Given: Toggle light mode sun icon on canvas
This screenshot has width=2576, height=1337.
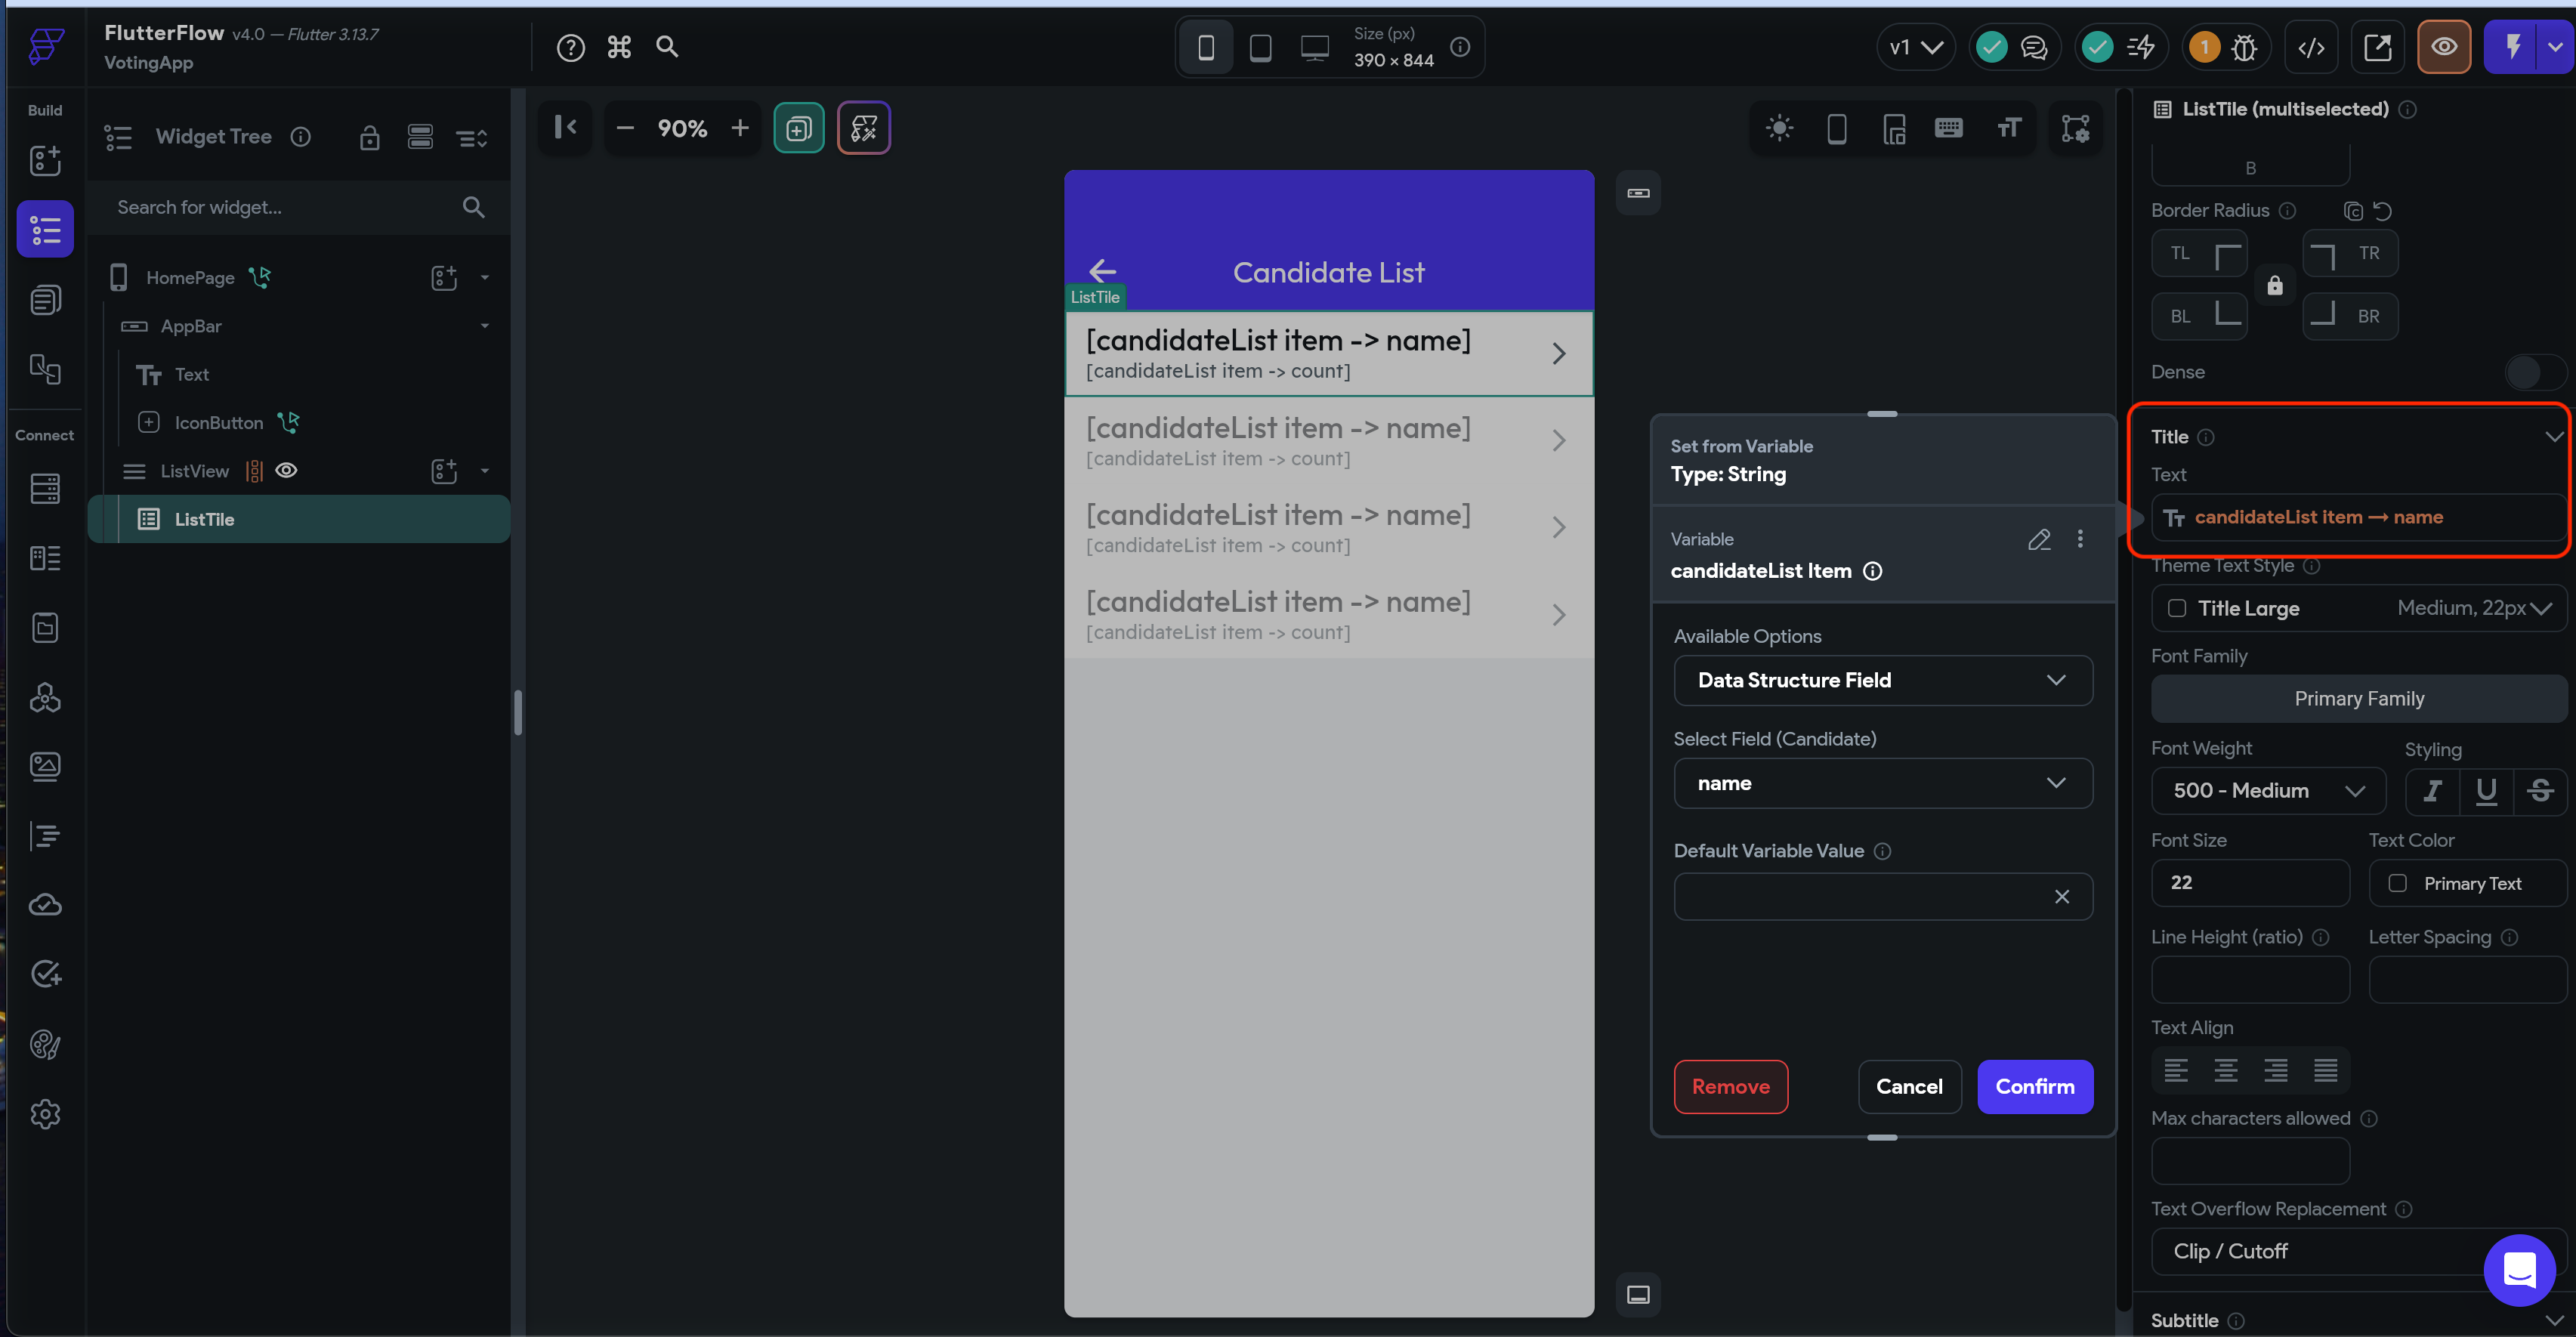Looking at the screenshot, I should [1779, 128].
